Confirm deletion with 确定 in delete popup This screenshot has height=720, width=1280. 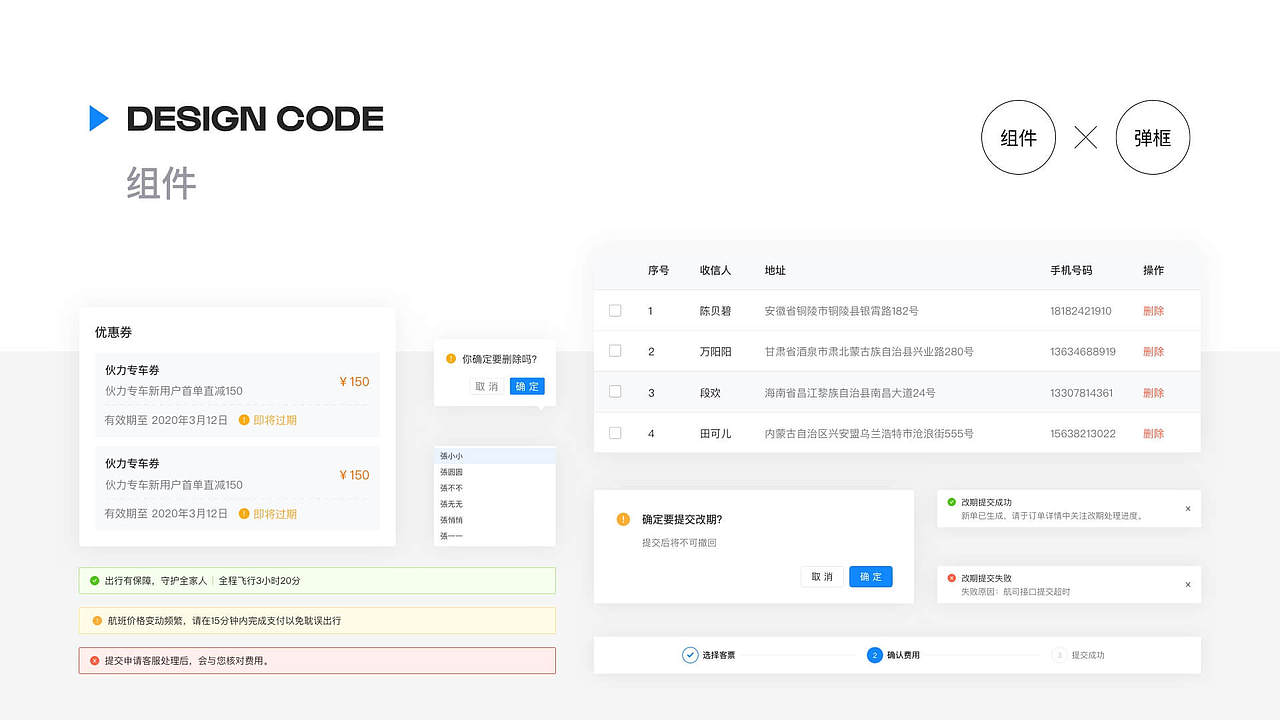coord(527,386)
